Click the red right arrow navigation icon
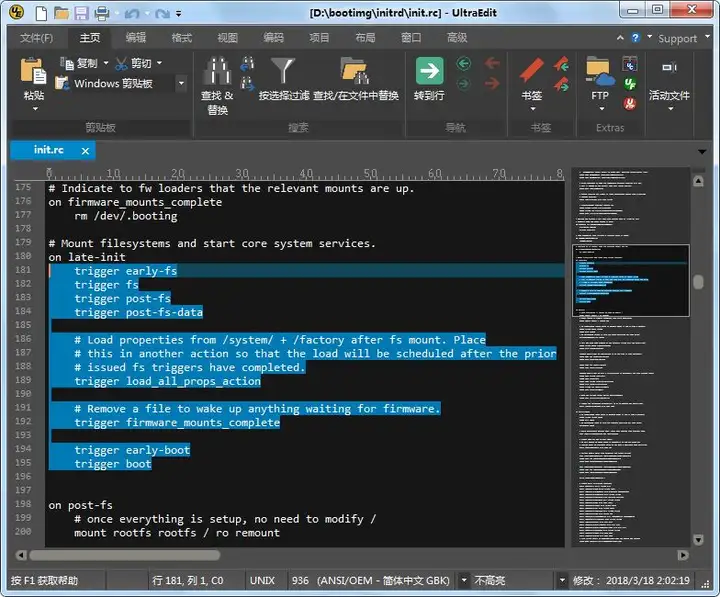This screenshot has width=720, height=597. click(492, 83)
